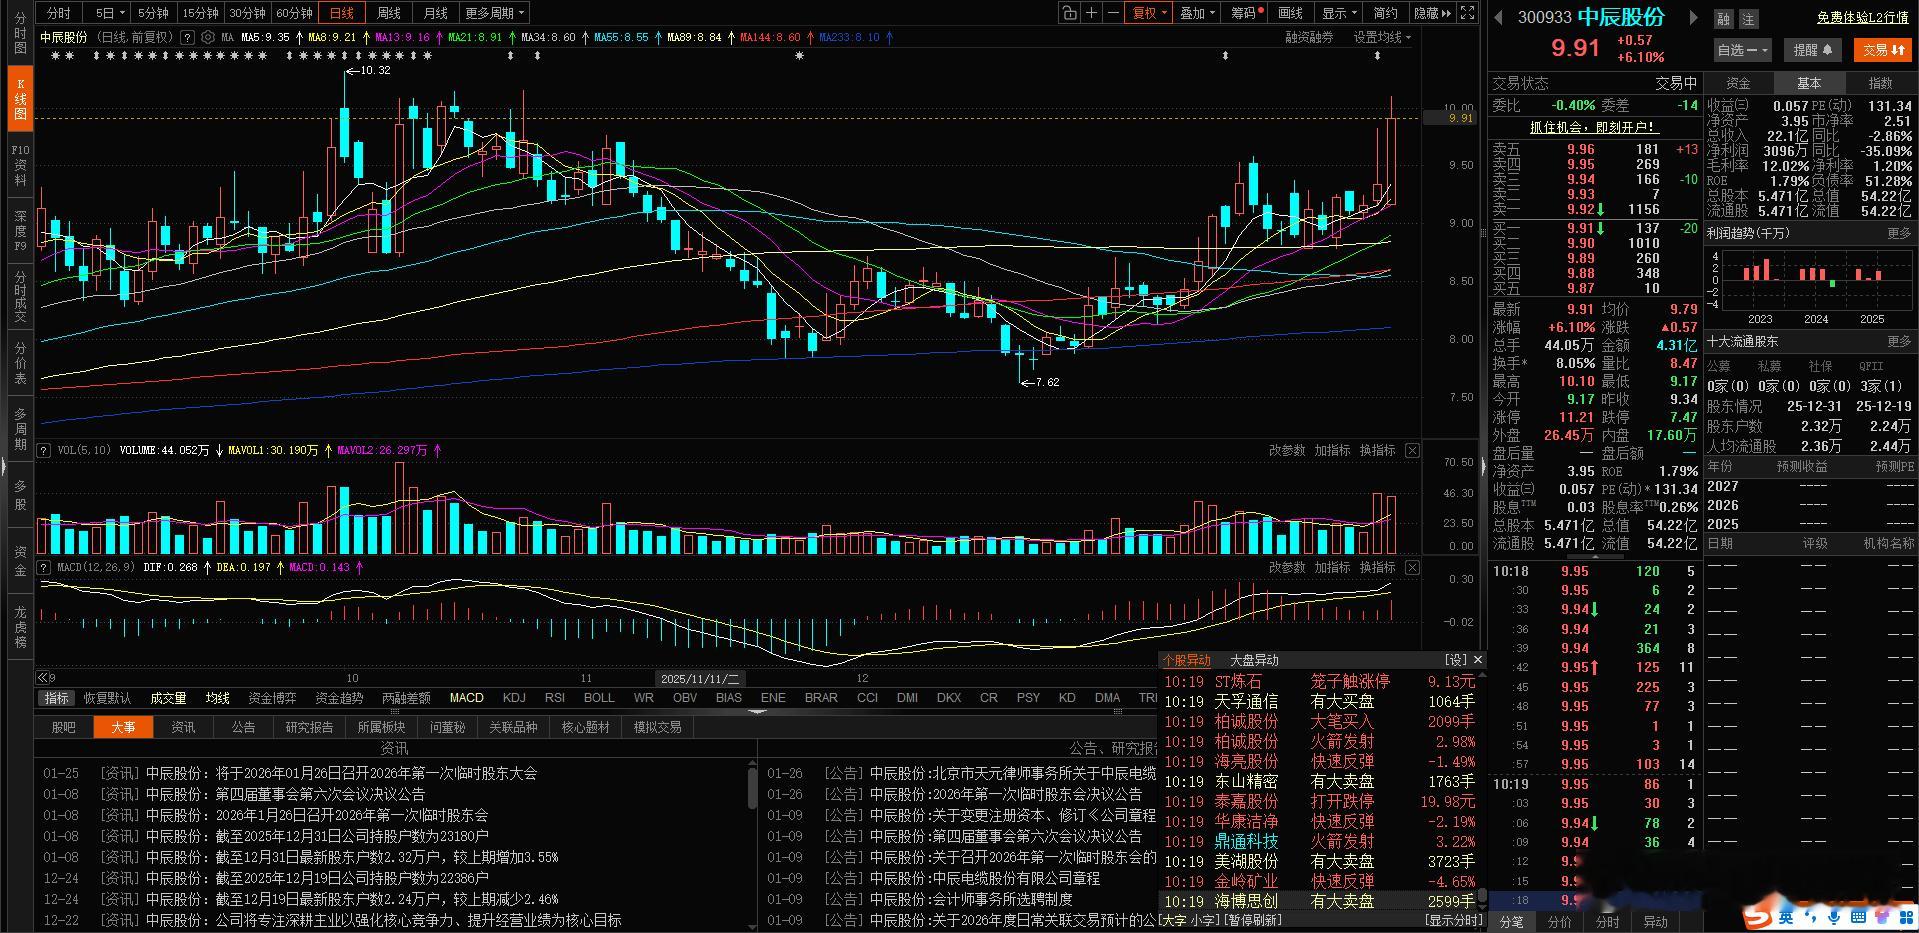The height and width of the screenshot is (933, 1919).
Task: Click the double-left arrow on the timeline
Action: [42, 678]
